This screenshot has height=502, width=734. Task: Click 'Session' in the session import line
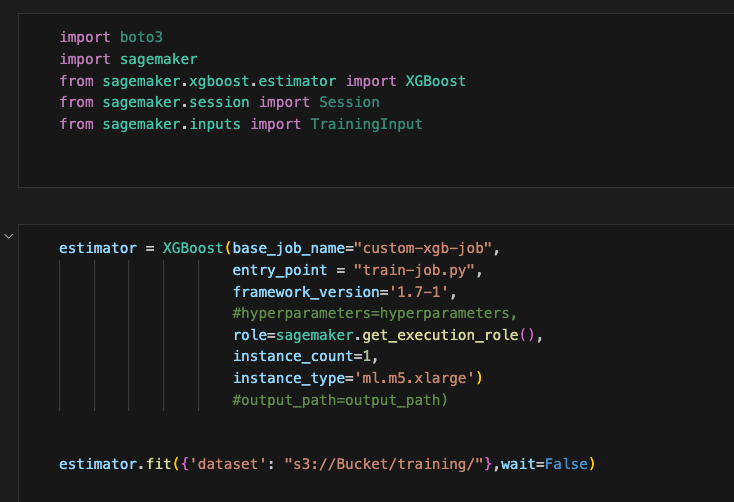coord(349,102)
